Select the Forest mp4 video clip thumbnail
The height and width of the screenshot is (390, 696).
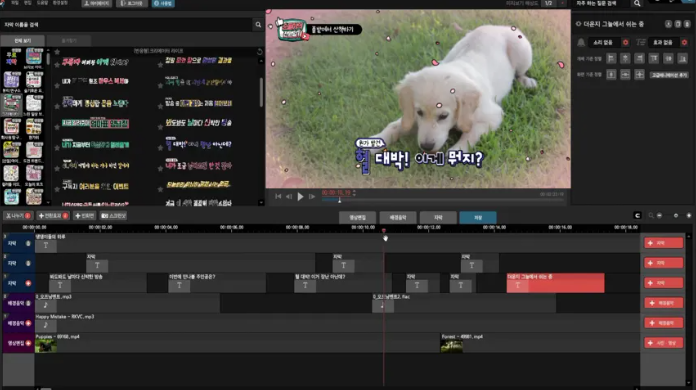tap(451, 346)
